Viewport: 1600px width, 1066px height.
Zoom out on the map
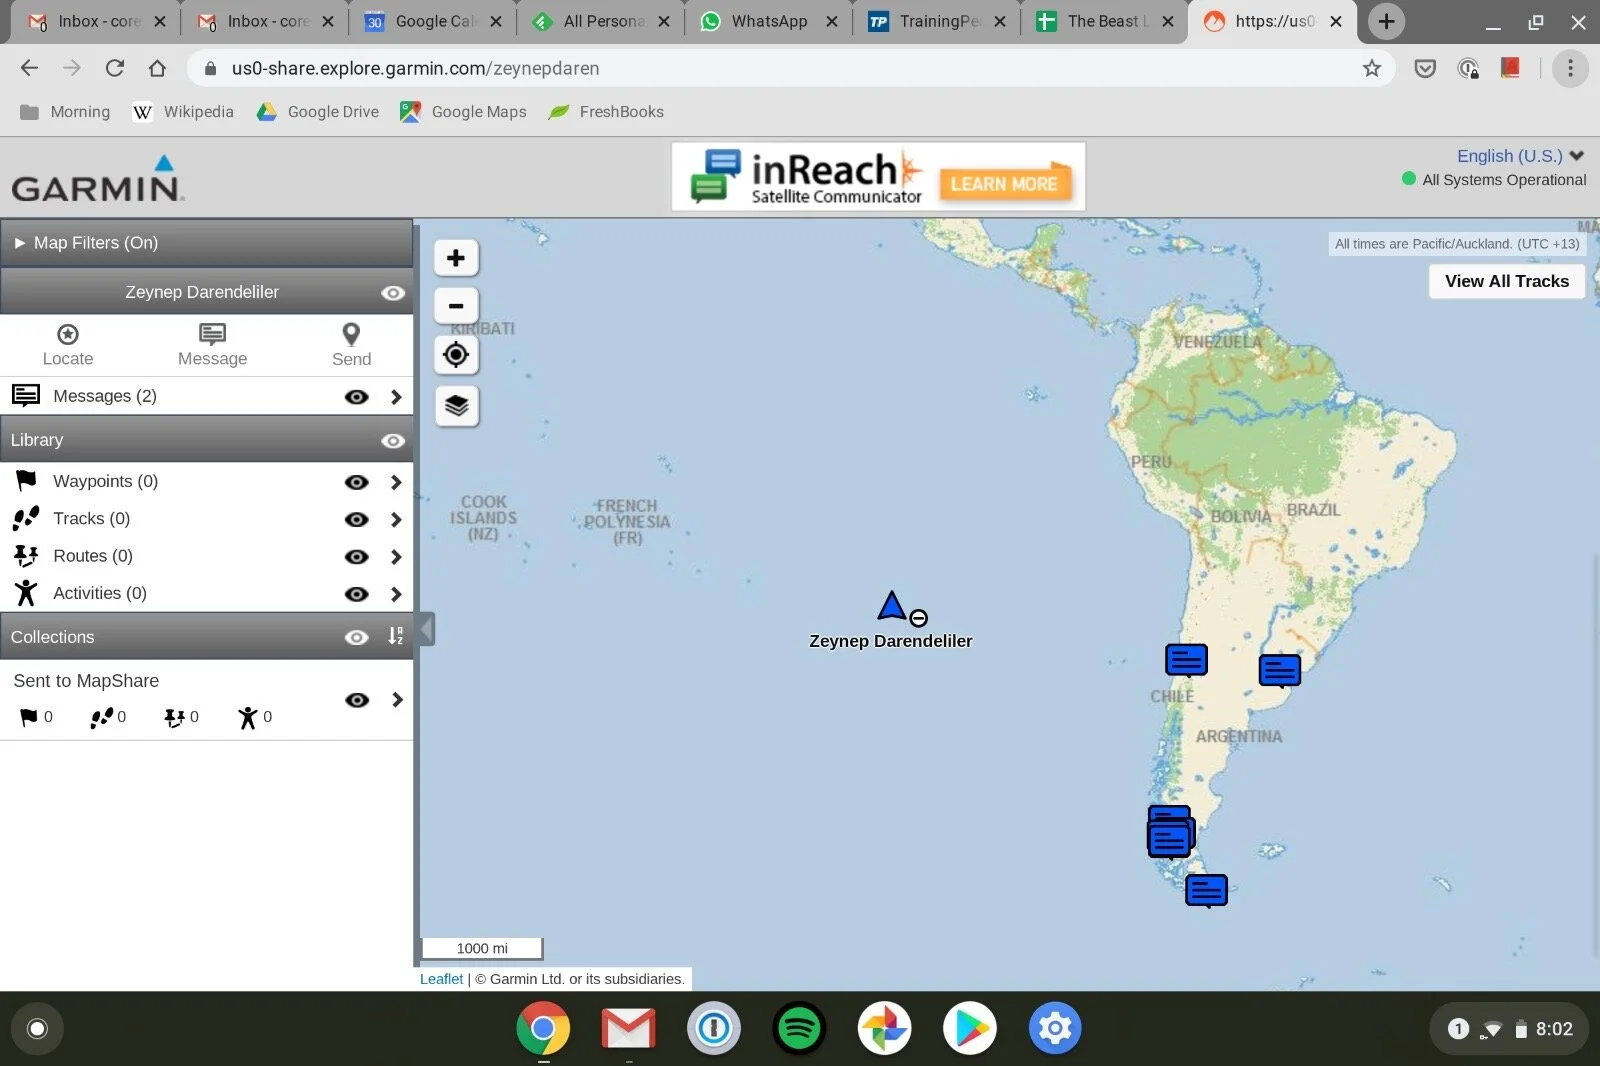point(456,306)
